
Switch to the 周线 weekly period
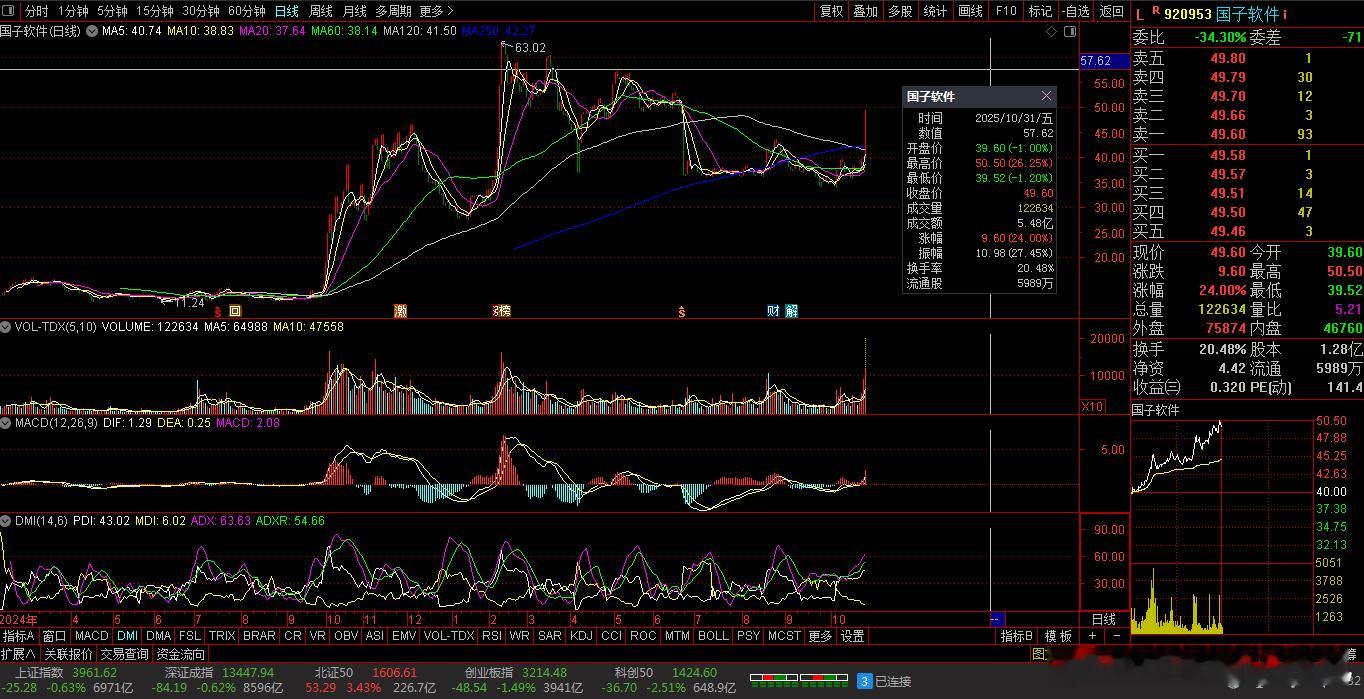(x=320, y=11)
